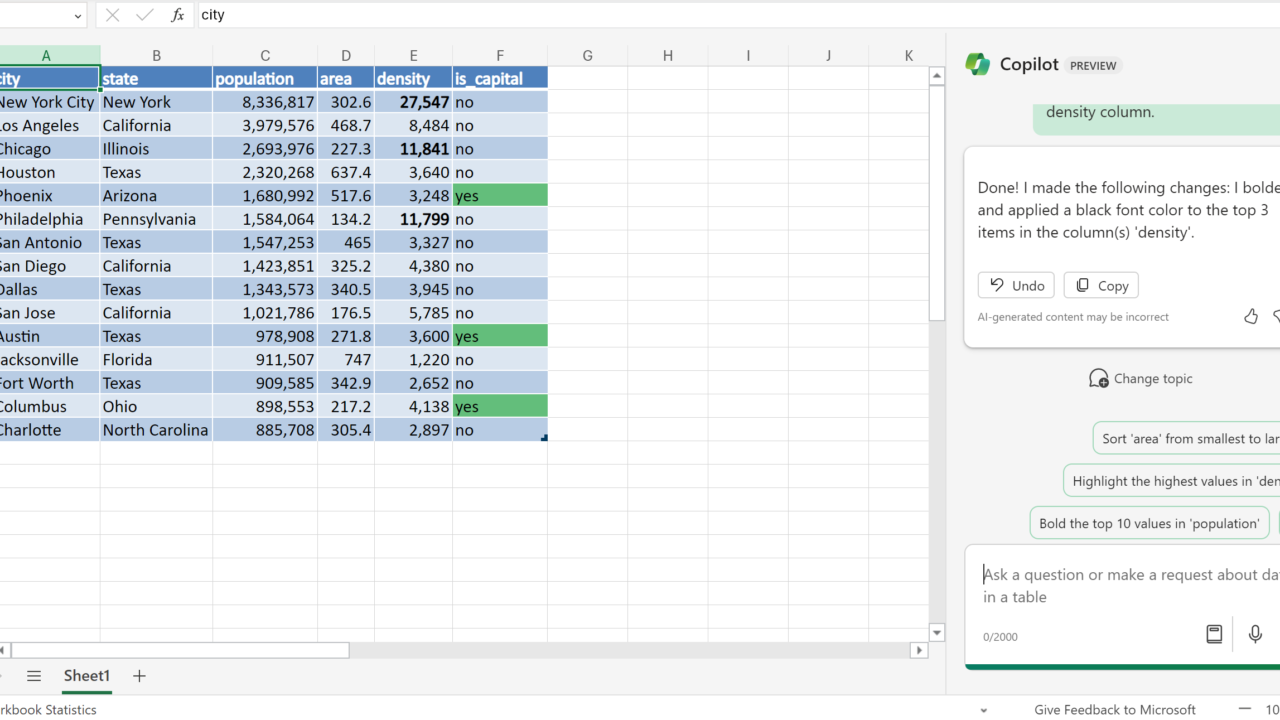Viewport: 1280px width, 720px height.
Task: Switch to the Sheet1 tab
Action: (87, 676)
